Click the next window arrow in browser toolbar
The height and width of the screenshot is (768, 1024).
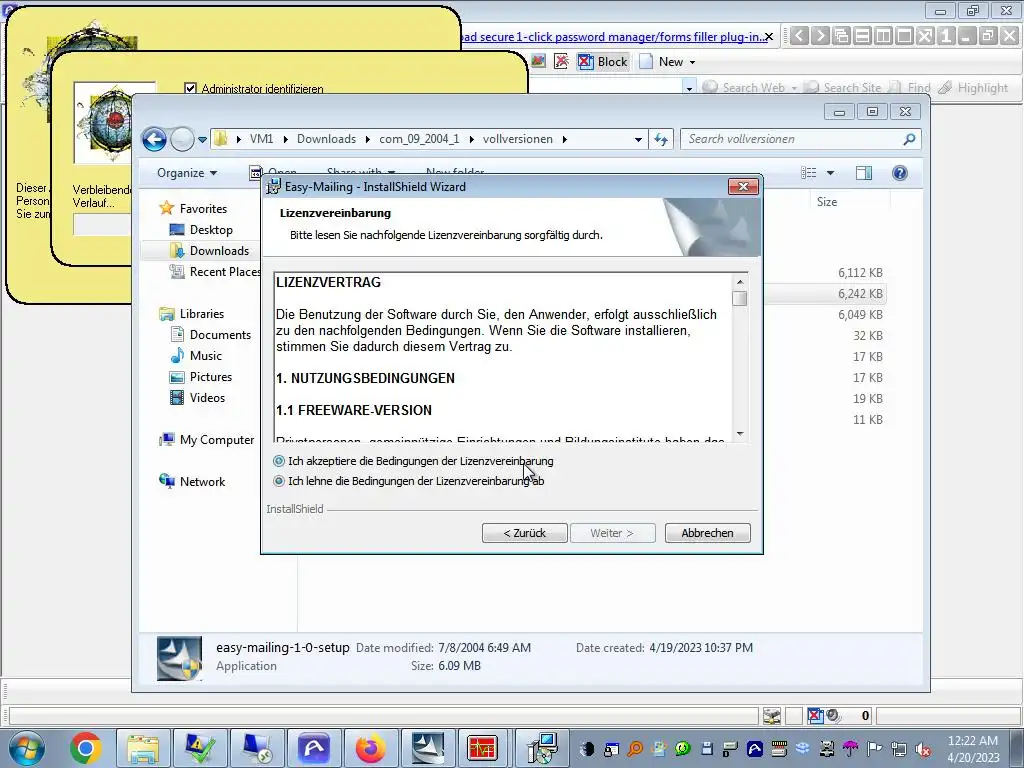pyautogui.click(x=820, y=35)
